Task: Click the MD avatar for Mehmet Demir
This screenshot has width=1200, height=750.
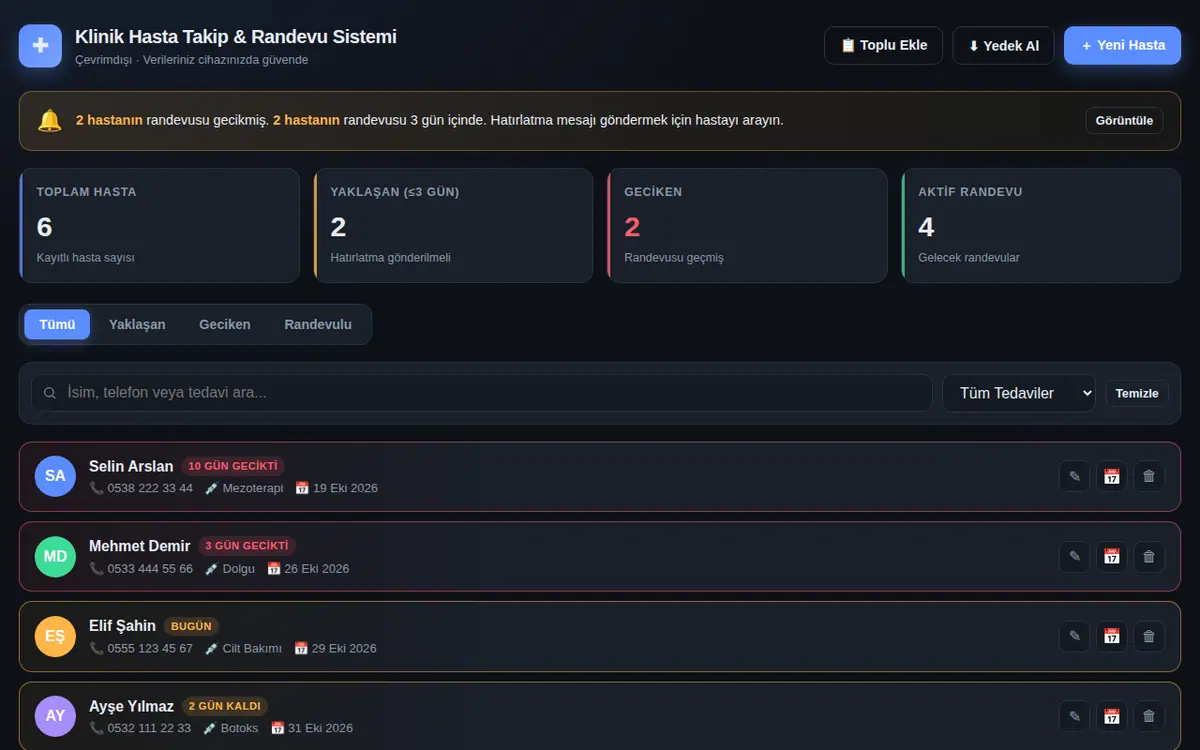Action: [x=55, y=556]
